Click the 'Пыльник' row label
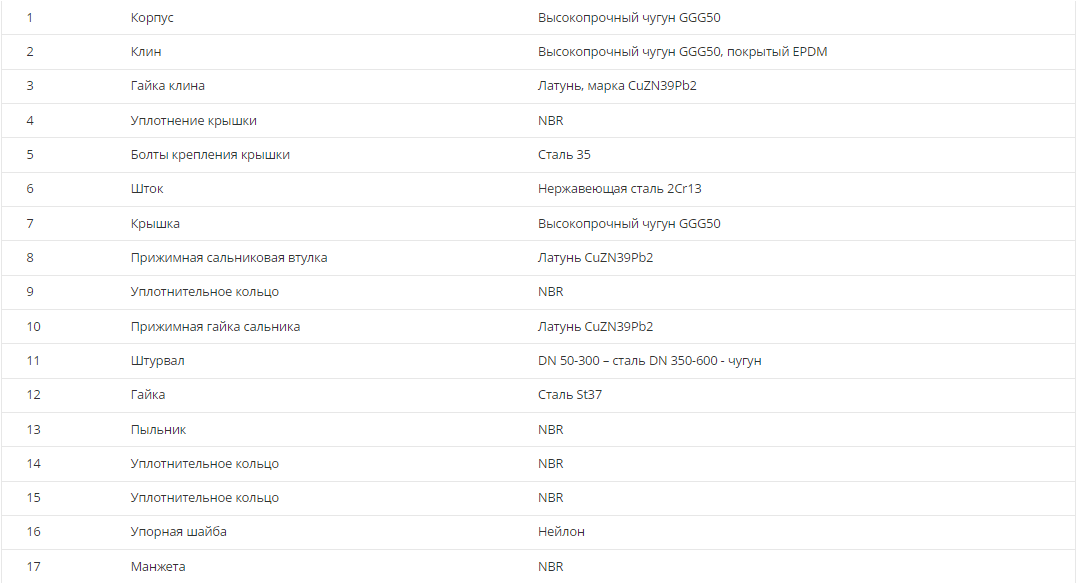 158,430
